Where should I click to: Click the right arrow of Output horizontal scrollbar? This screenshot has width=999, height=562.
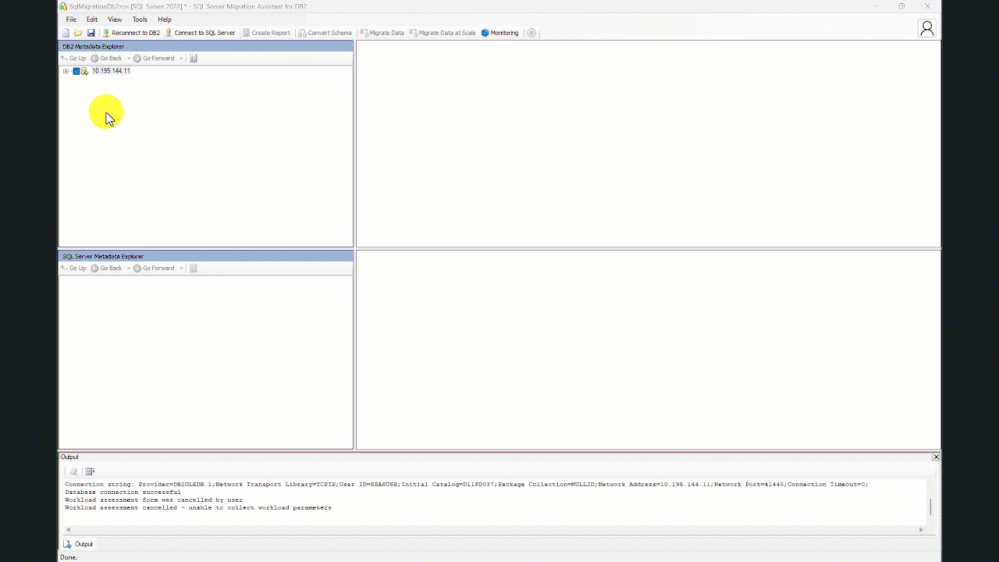tap(921, 530)
